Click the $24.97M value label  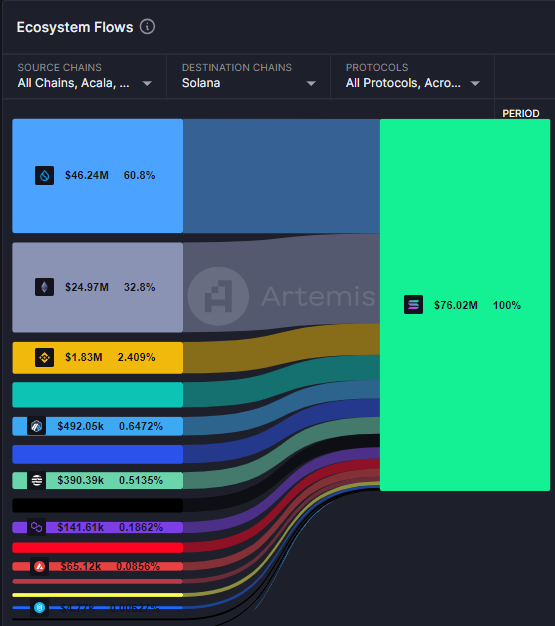click(87, 287)
